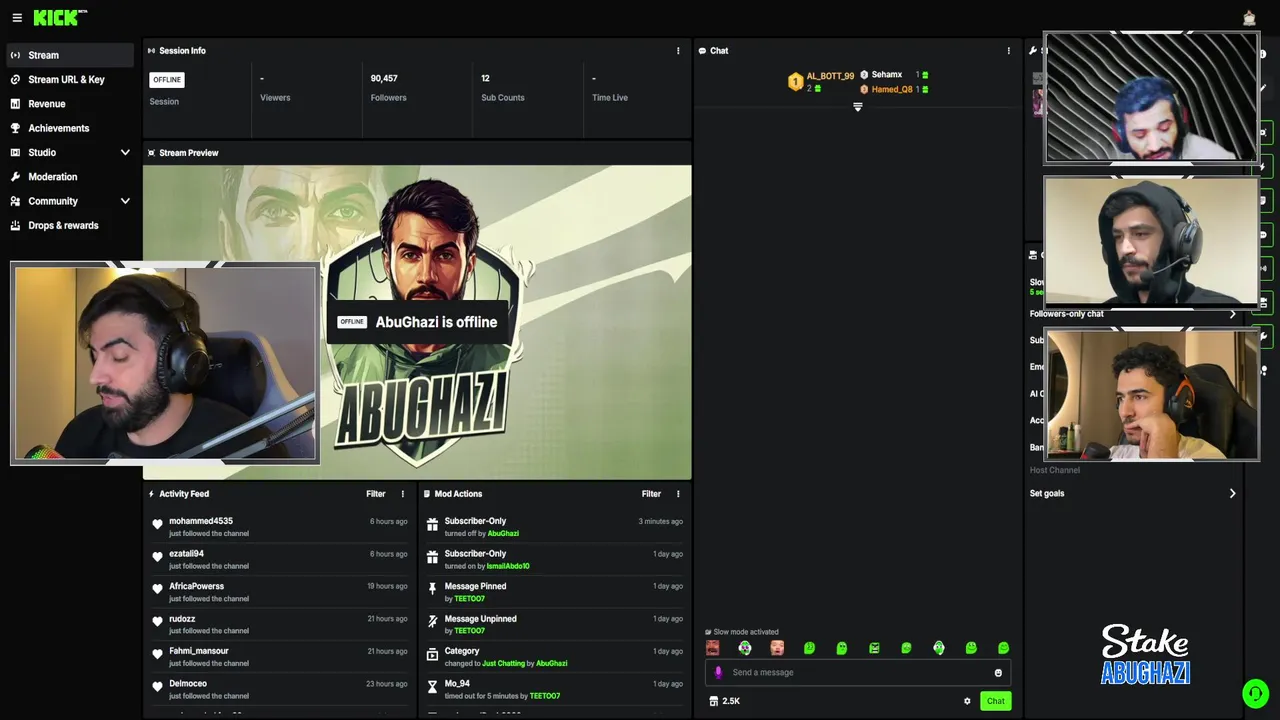Viewport: 1280px width, 720px height.
Task: Select AfricaPowerss in Activity Feed
Action: [x=196, y=587]
